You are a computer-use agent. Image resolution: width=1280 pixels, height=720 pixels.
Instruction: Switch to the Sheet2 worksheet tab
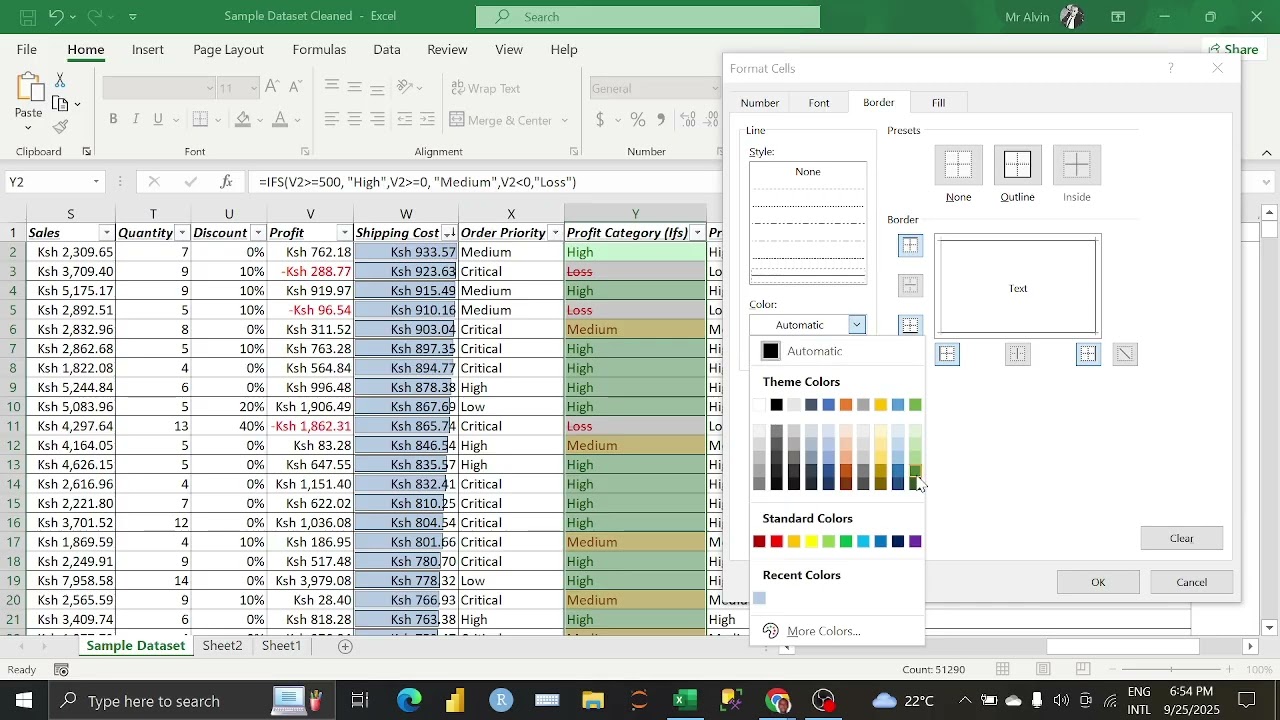click(222, 646)
